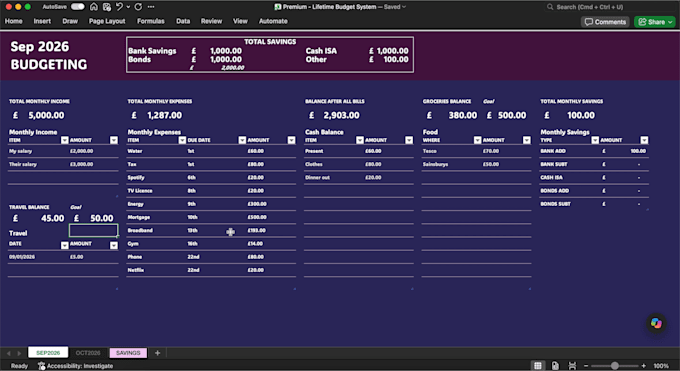
Task: Open Travel AMOUNT filter dropdown
Action: (x=114, y=246)
